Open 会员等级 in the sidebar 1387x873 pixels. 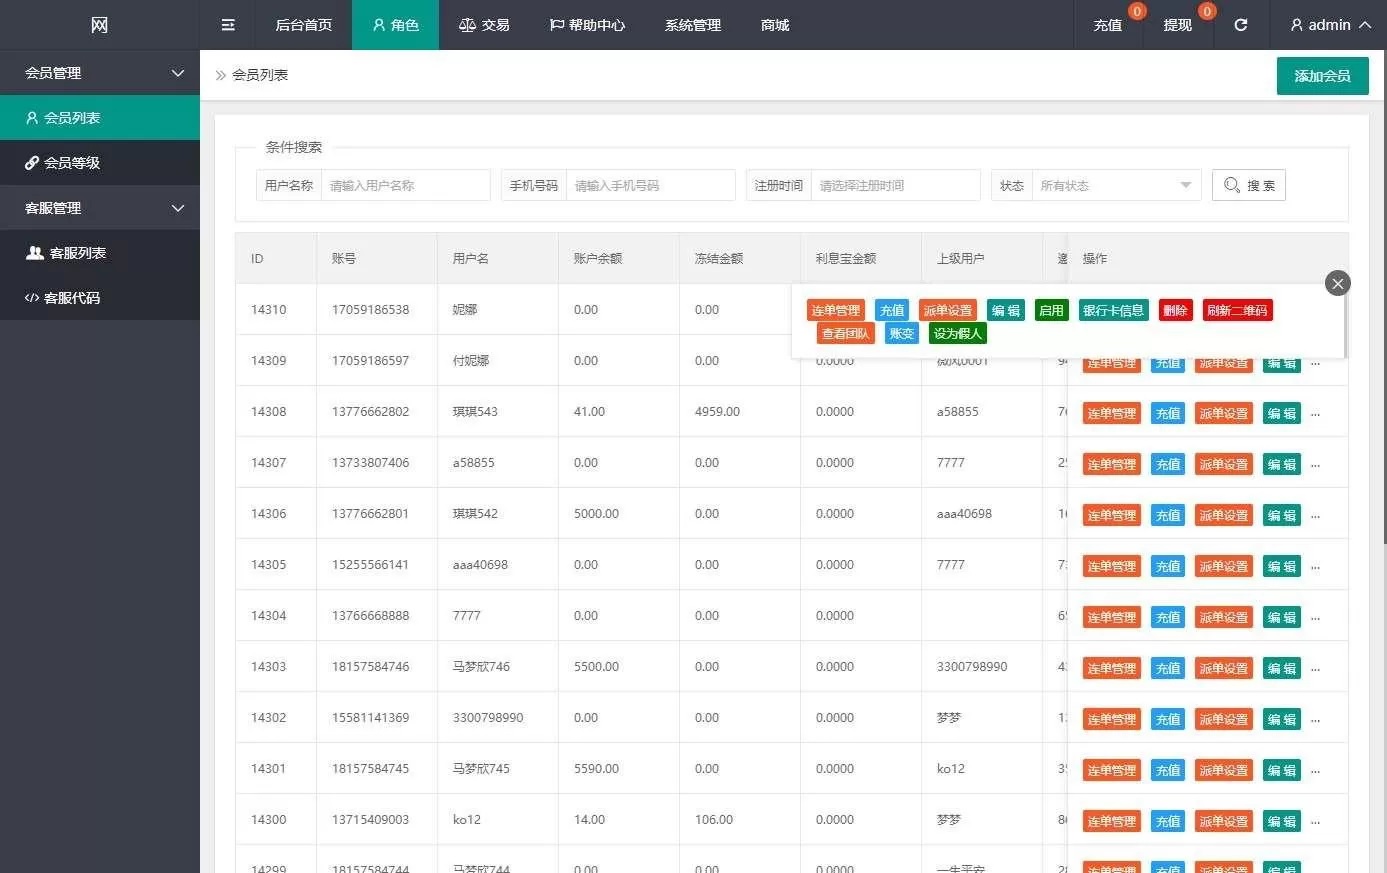point(72,163)
